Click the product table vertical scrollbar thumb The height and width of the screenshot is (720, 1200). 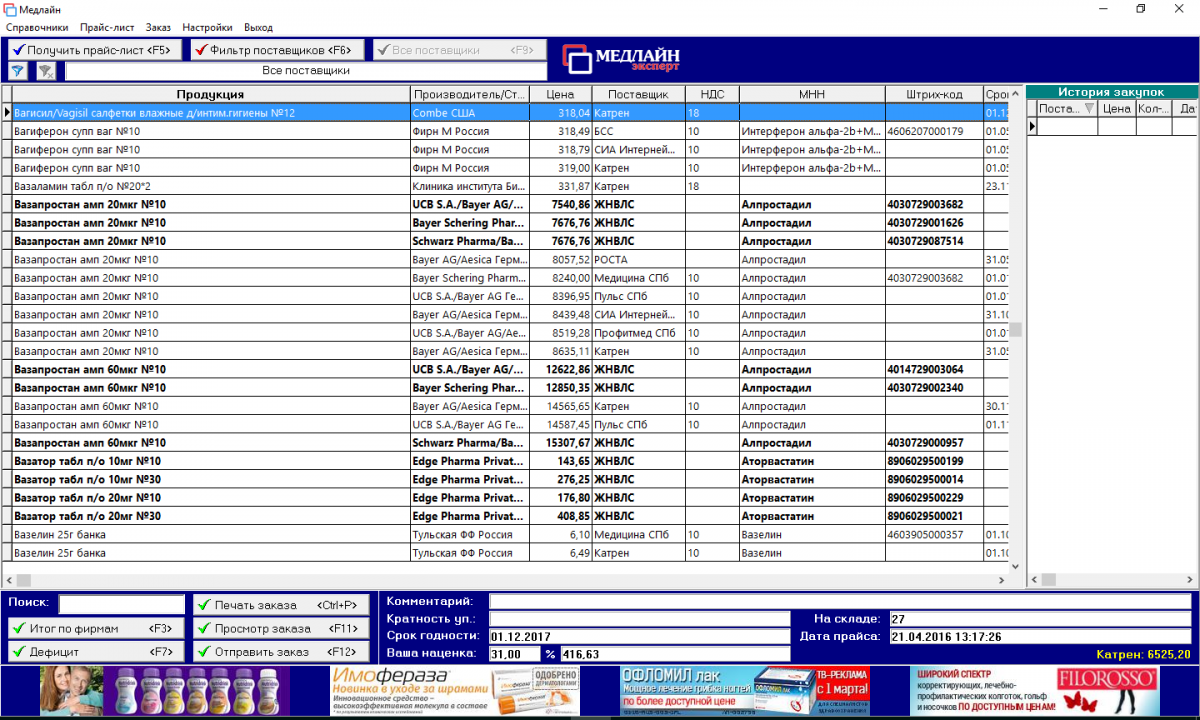(x=1015, y=329)
